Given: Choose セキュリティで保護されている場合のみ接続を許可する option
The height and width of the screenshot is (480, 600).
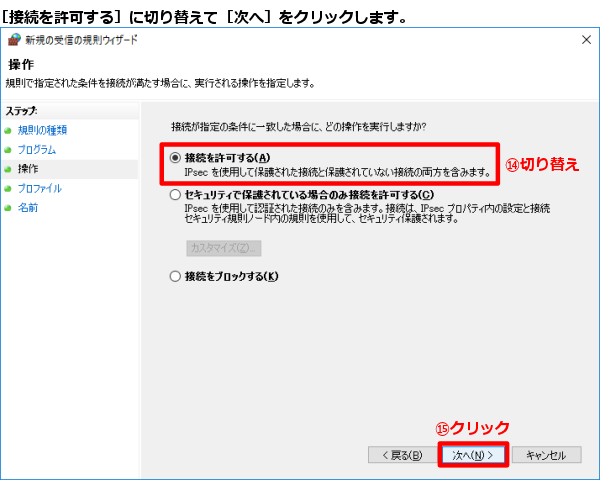Looking at the screenshot, I should coord(176,195).
